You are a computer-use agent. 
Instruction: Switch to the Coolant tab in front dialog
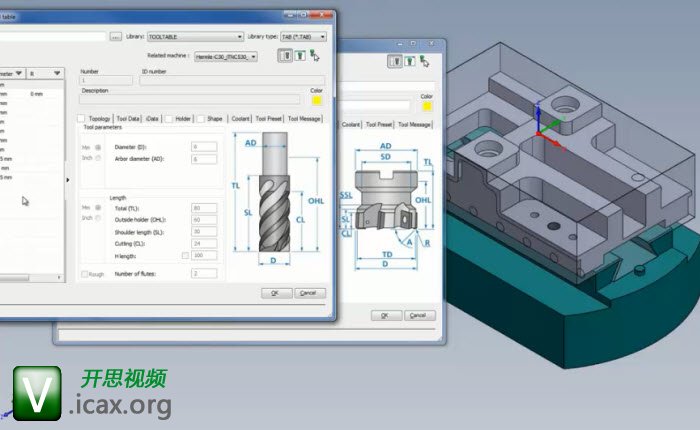[240, 119]
